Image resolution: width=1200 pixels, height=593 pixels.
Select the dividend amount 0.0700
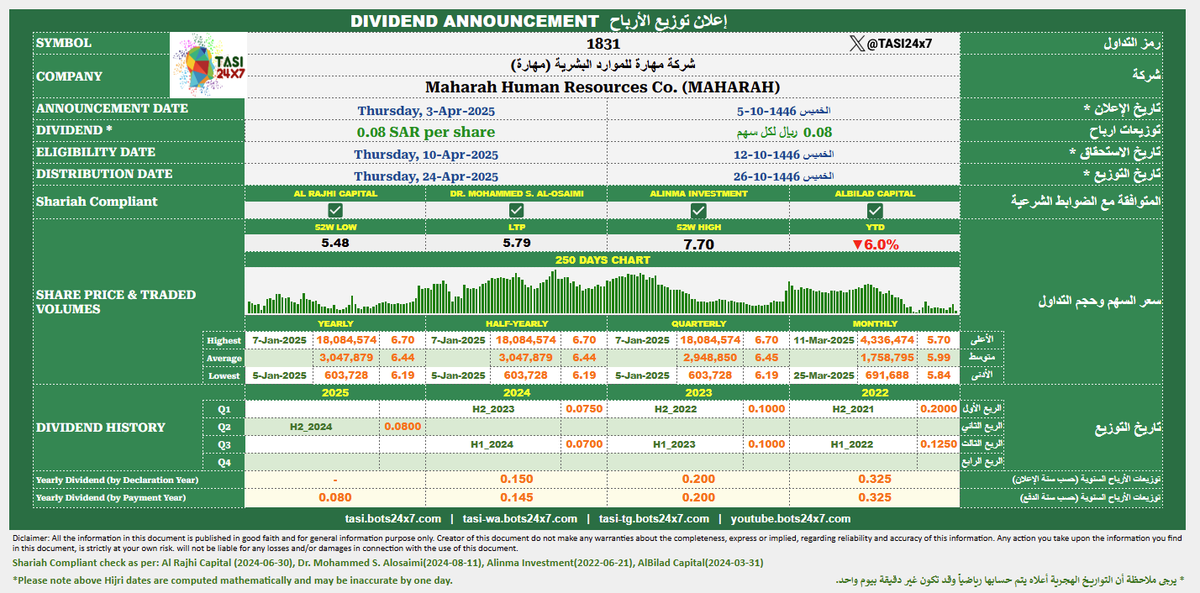[x=584, y=443]
